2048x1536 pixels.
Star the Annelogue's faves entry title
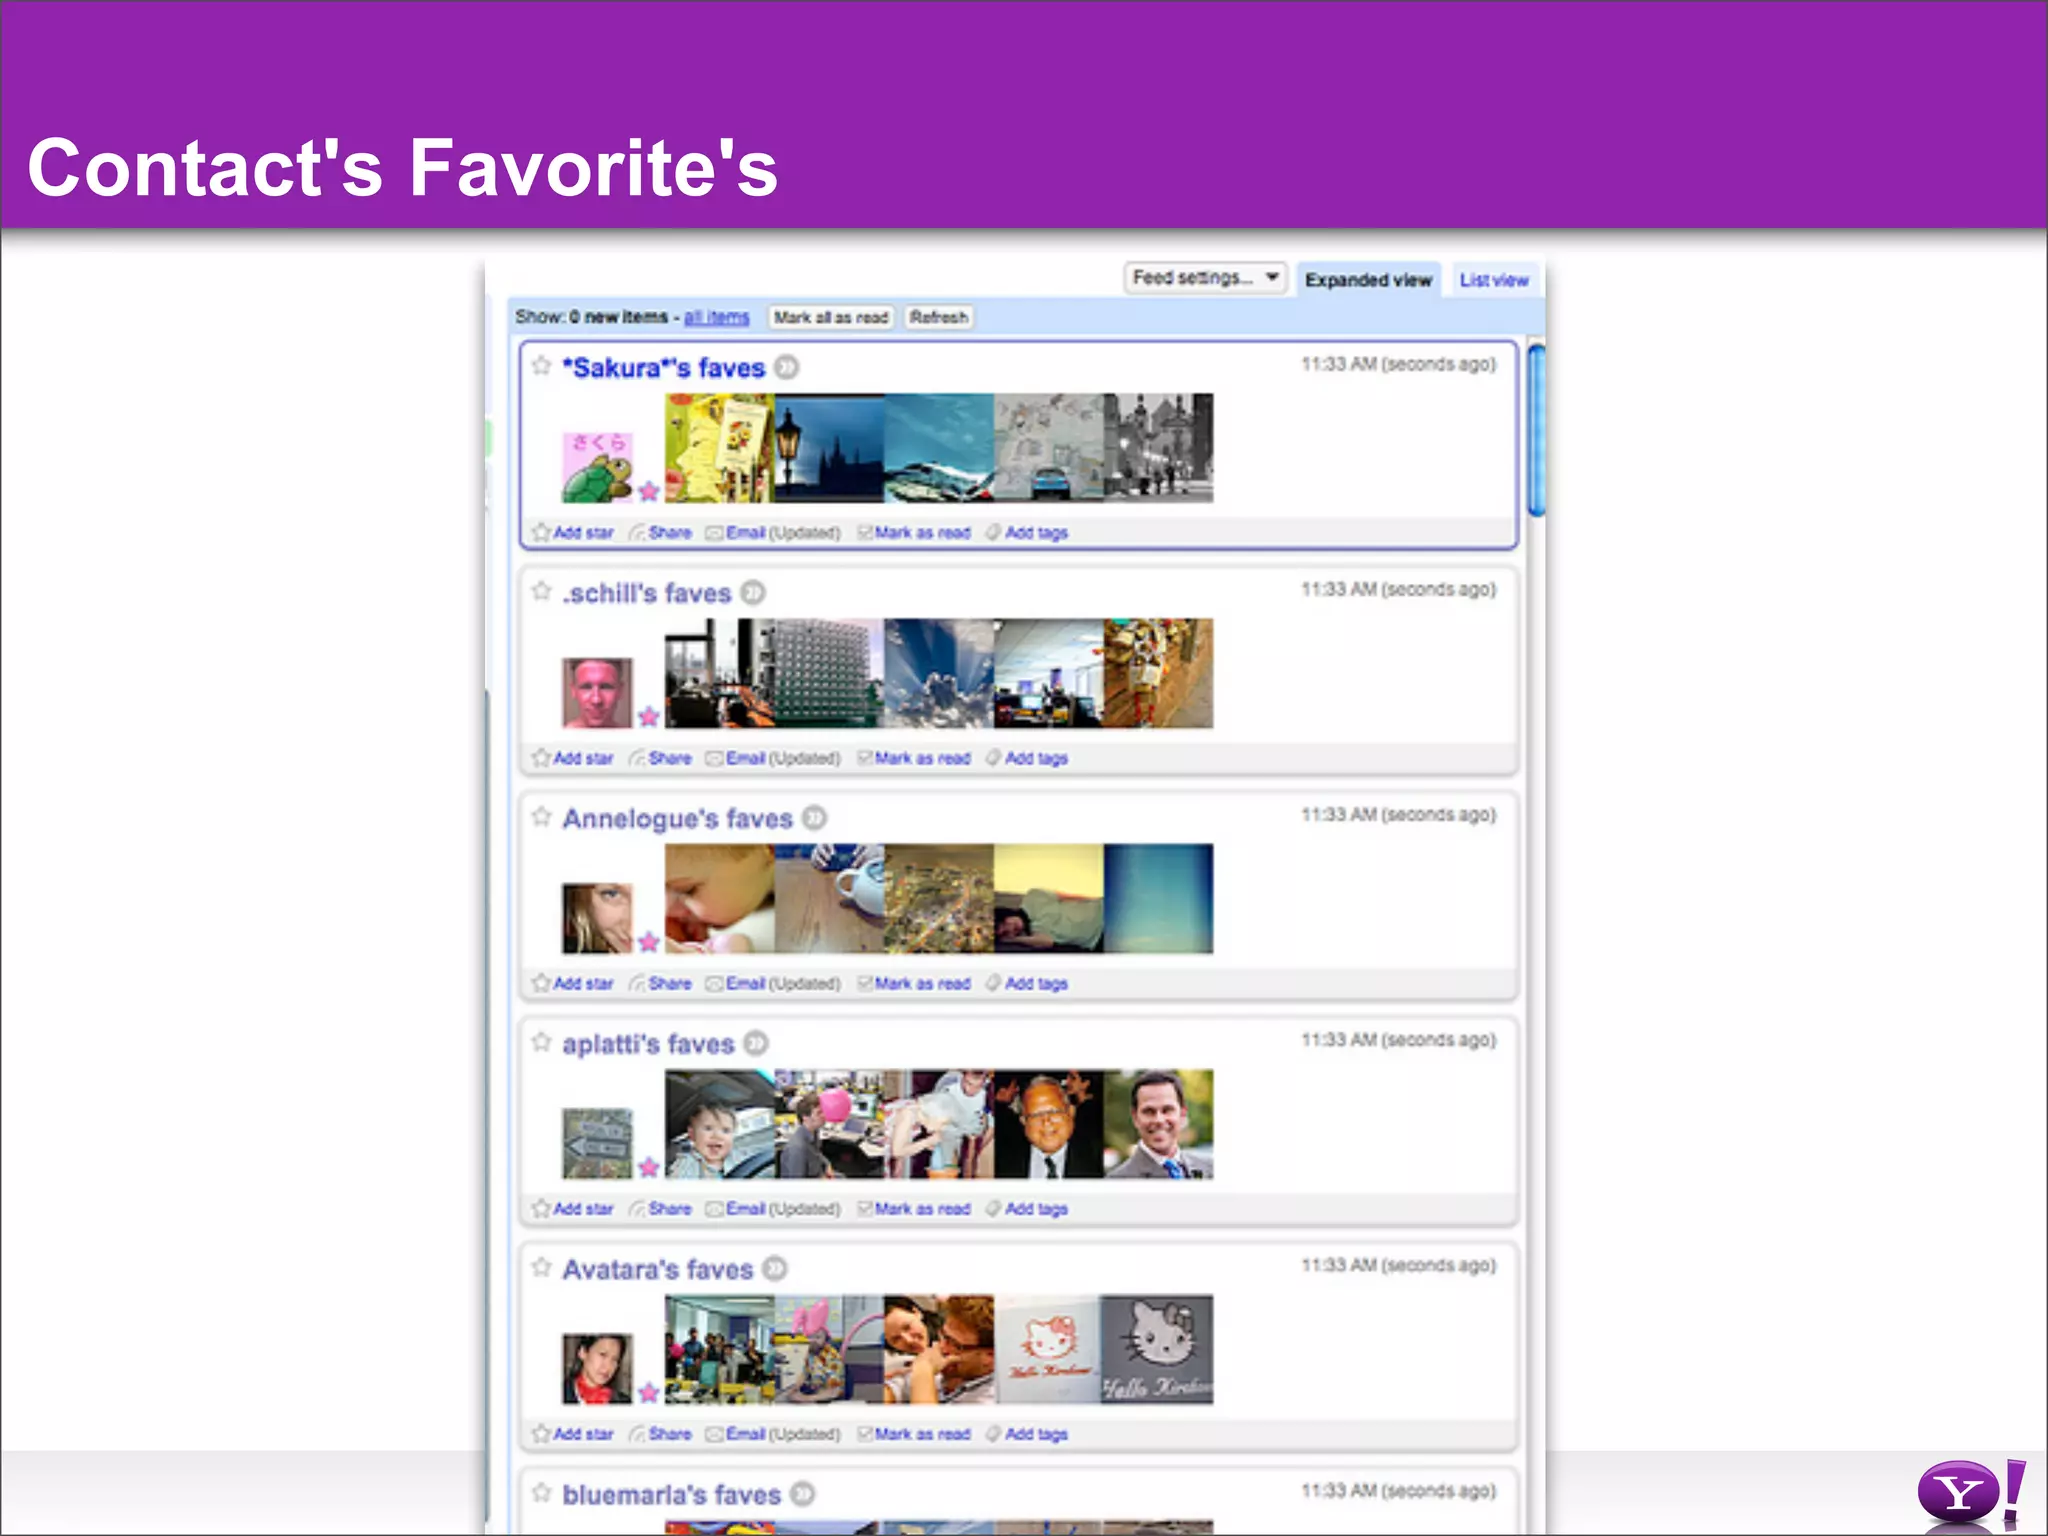pos(541,817)
